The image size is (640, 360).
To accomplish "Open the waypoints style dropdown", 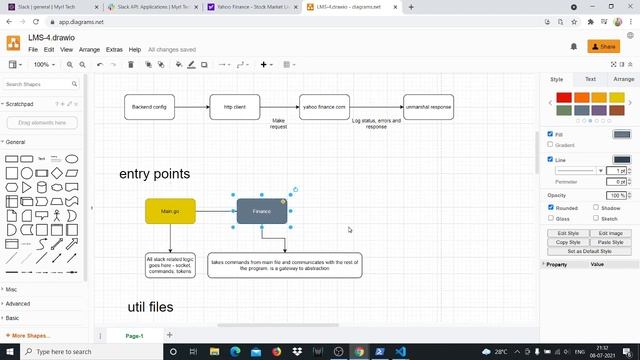I will [242, 64].
